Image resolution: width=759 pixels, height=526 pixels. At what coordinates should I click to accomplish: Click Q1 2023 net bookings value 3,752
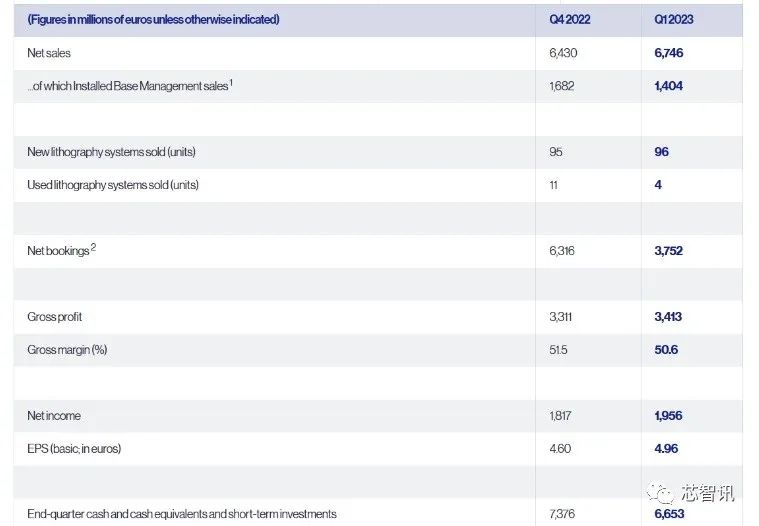tap(668, 251)
